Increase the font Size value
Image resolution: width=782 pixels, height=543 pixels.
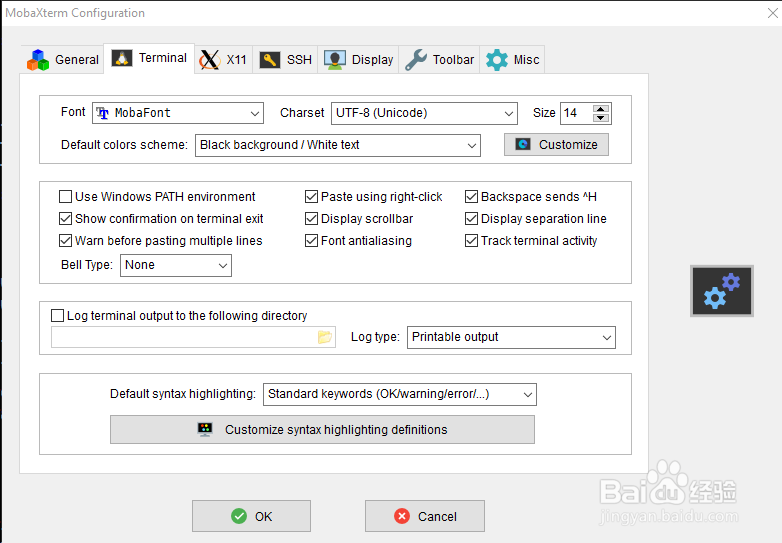[x=601, y=109]
